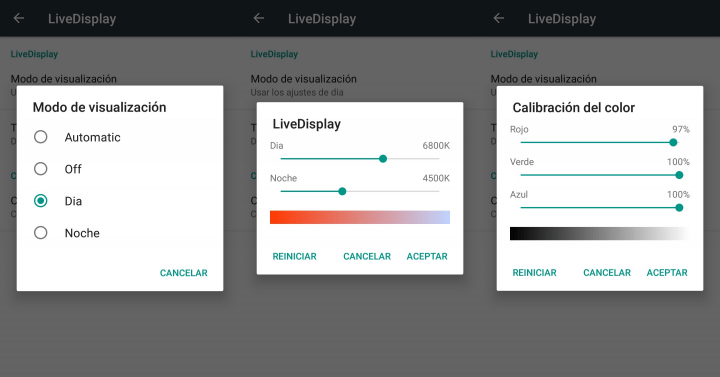Click LiveDisplay title in left screen header
This screenshot has height=377, width=720.
pos(82,19)
